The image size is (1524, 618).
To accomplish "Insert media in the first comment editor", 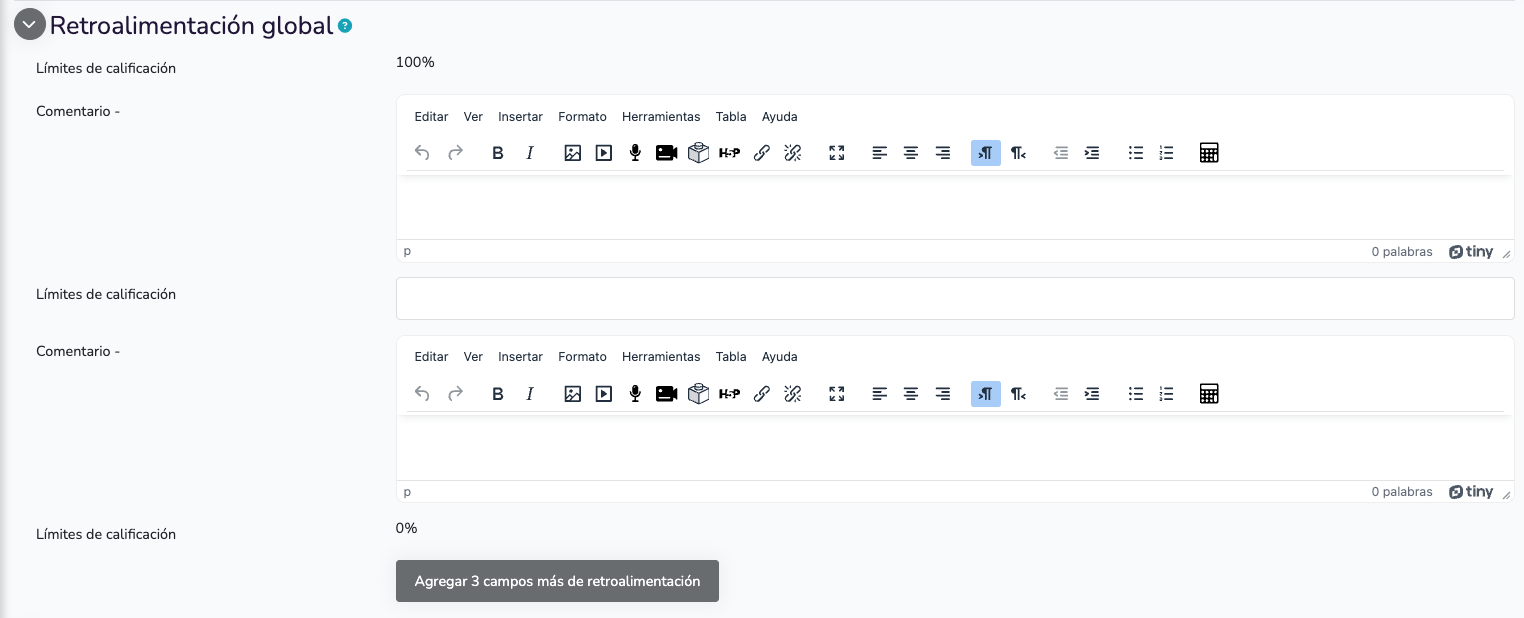I will click(604, 153).
